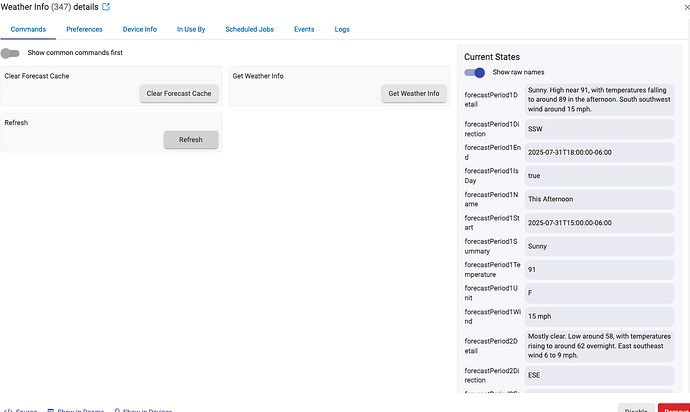
Task: Switch to the Logs tab
Action: 342,29
